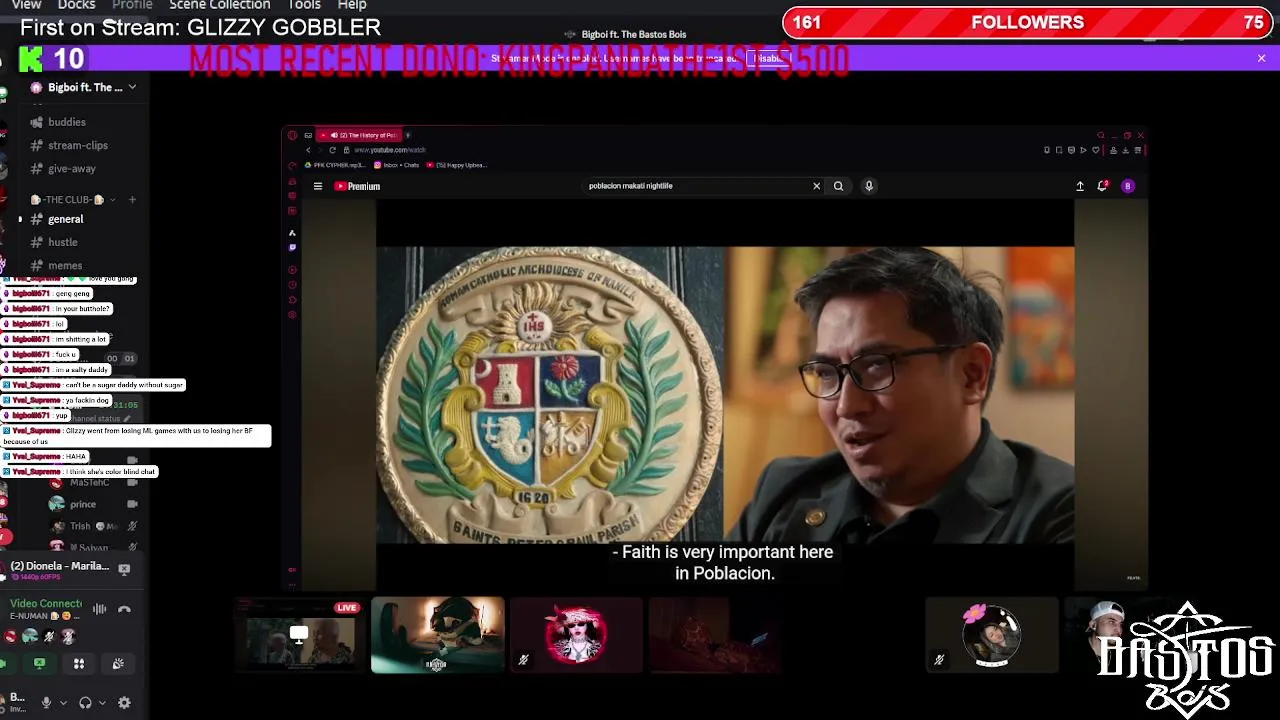The image size is (1280, 720).
Task: Click the YouTube search magnifier button
Action: 838,186
